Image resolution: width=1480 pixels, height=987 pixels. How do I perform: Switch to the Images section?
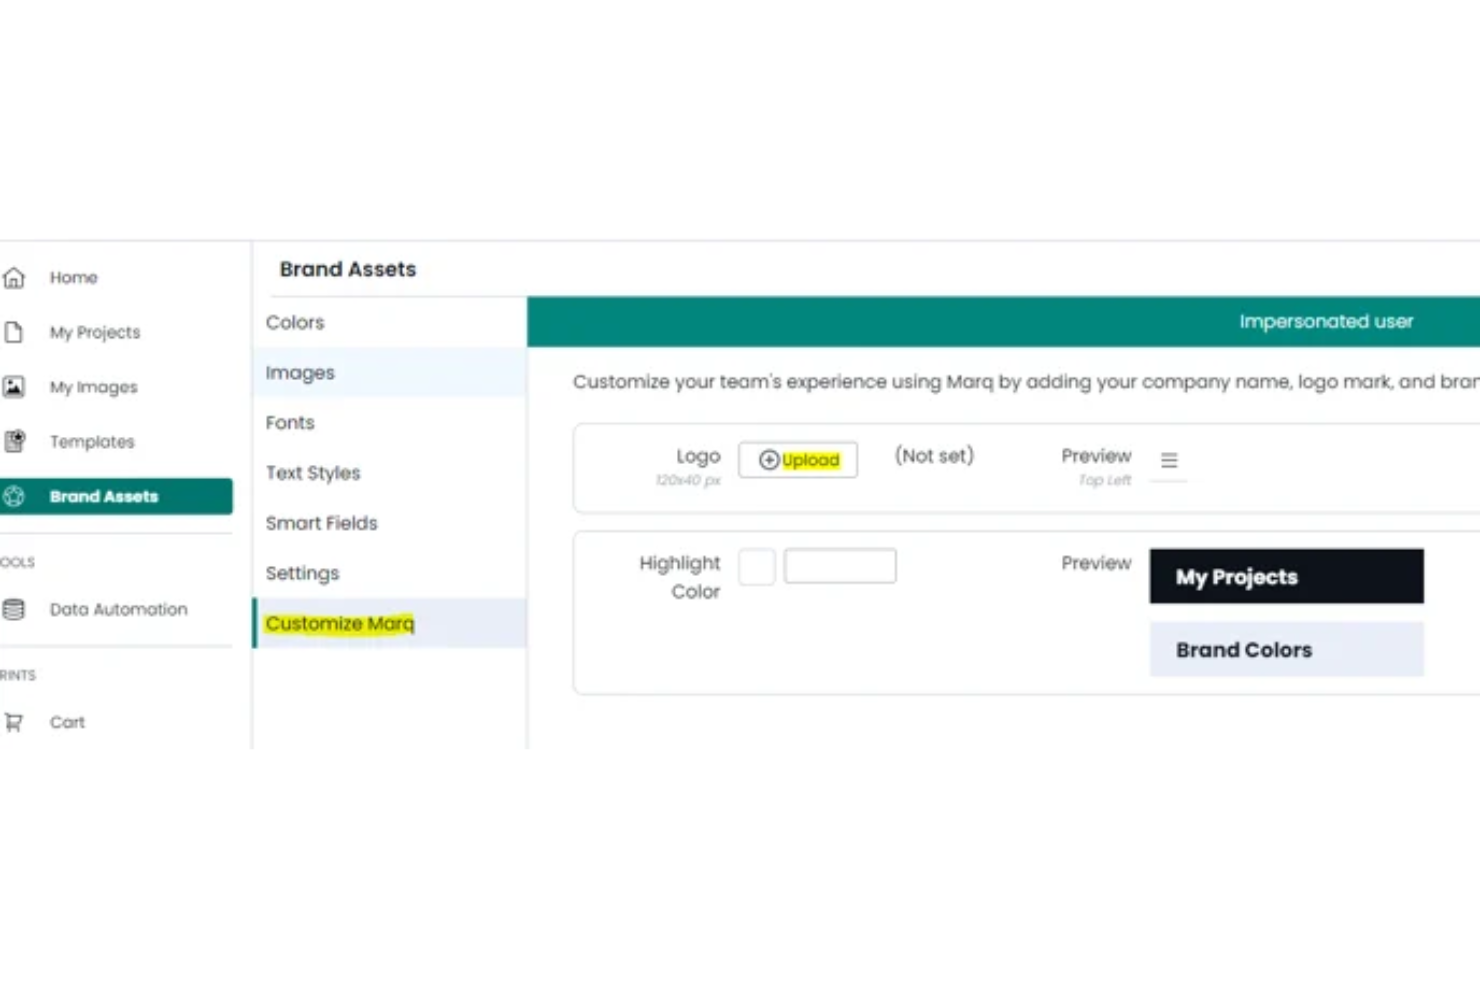click(390, 372)
